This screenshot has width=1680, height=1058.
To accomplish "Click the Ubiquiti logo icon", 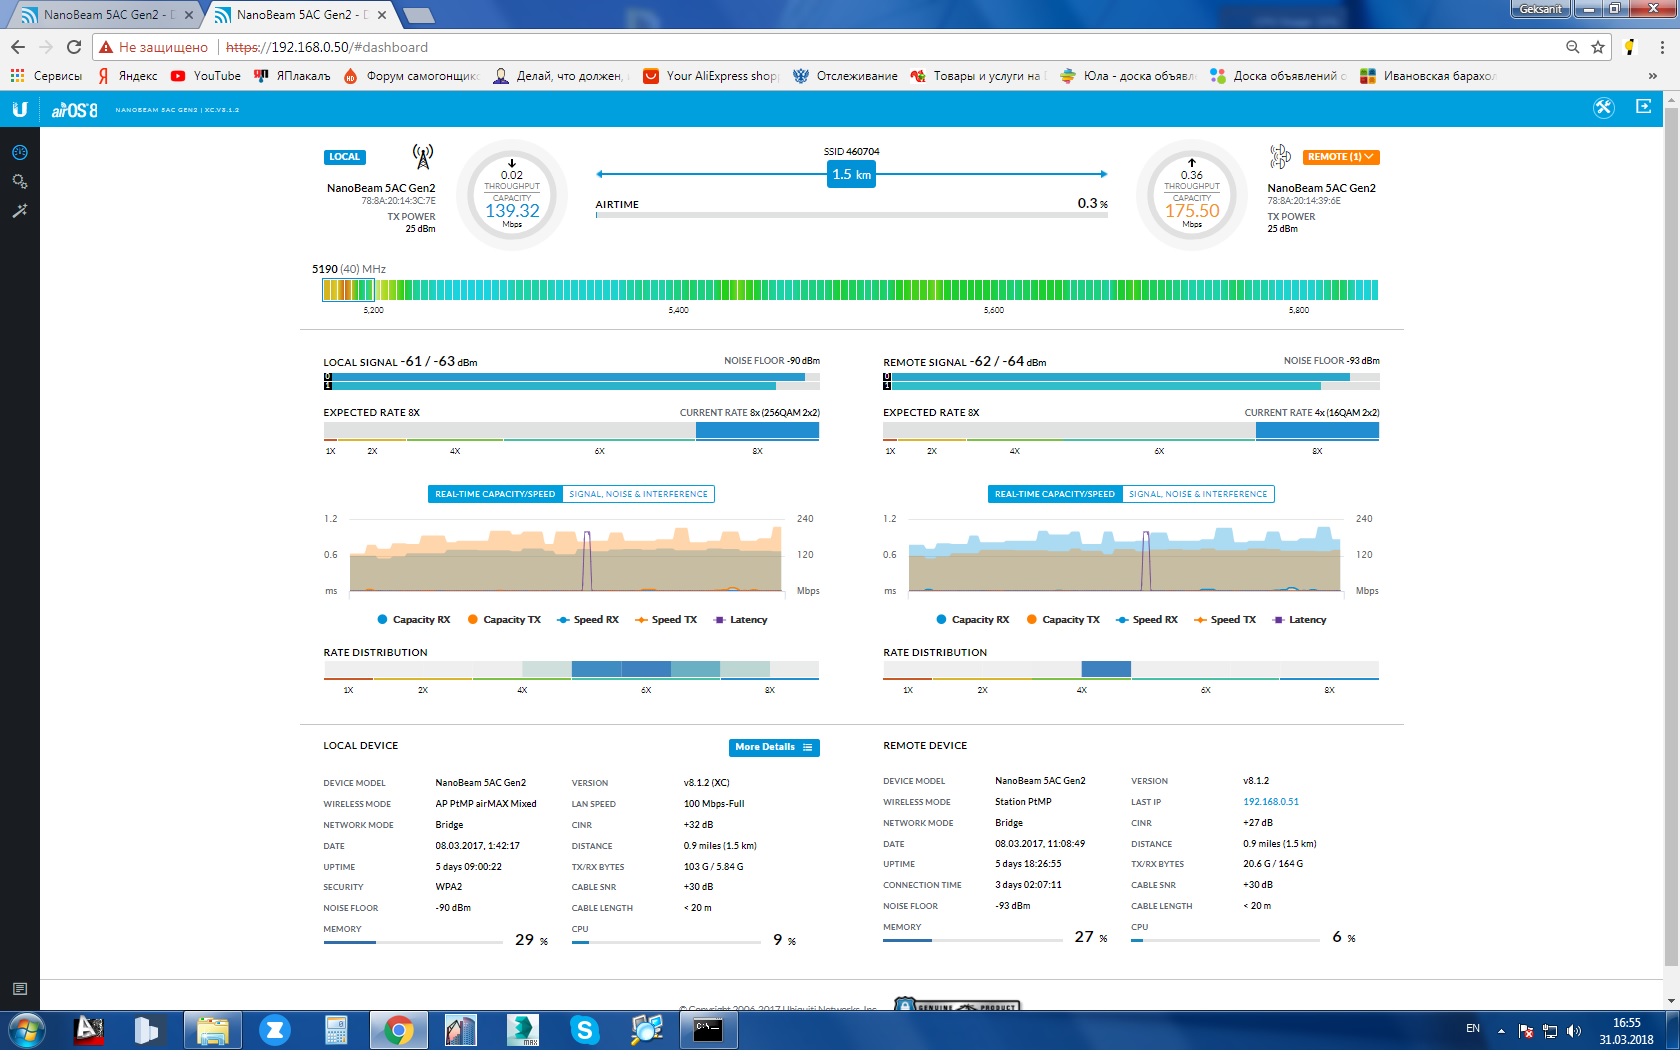I will 19,109.
